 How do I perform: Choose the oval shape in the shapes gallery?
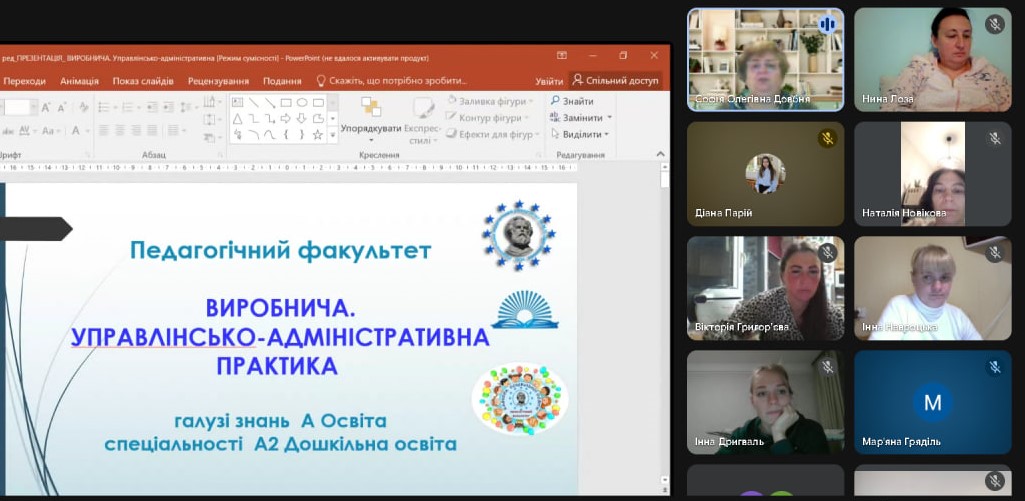click(302, 102)
